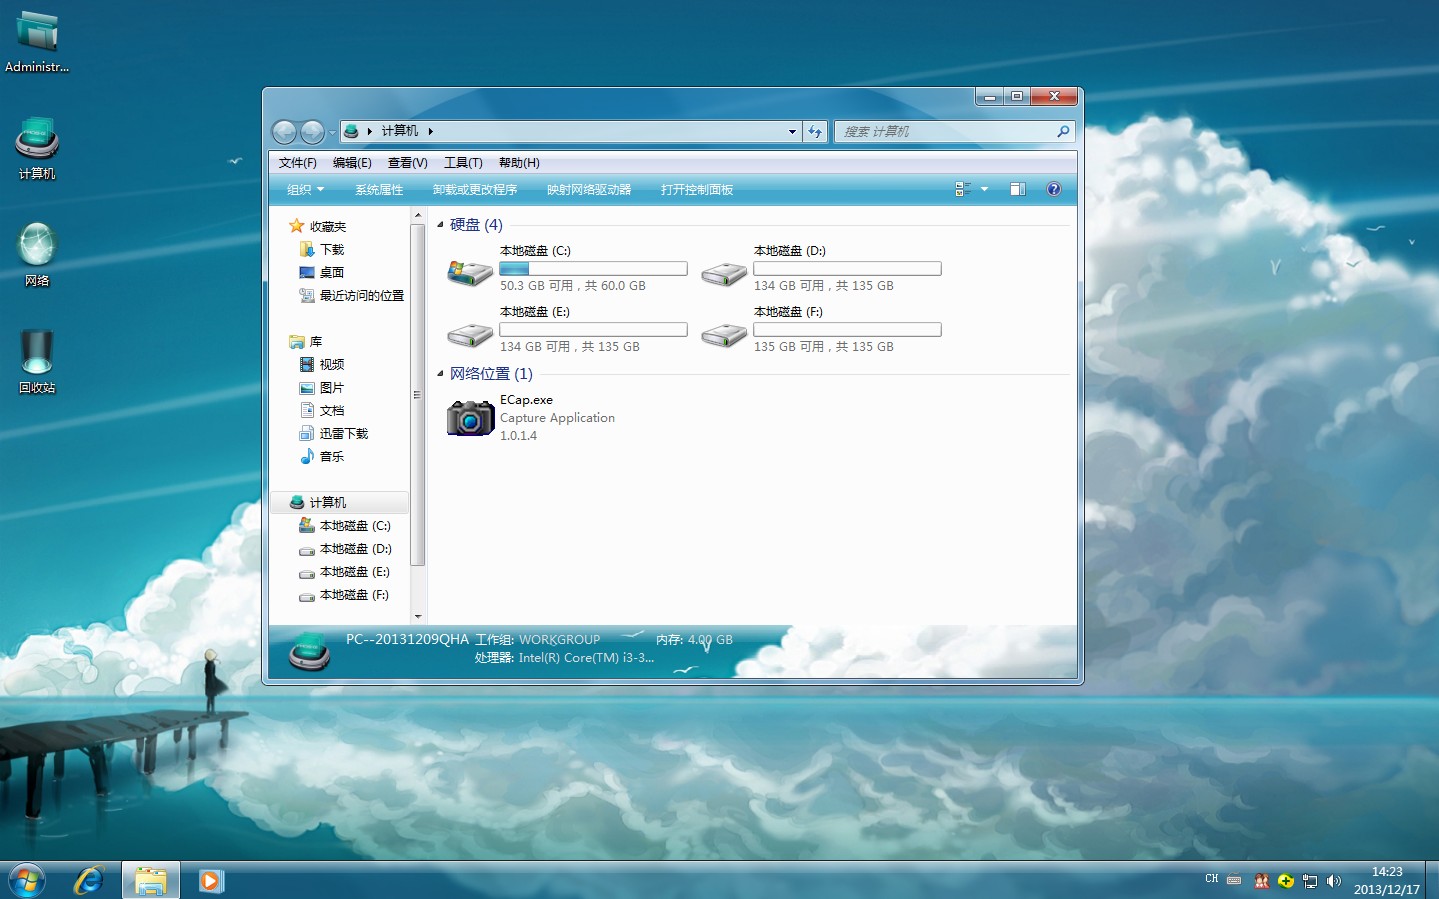Select 音乐 library in sidebar
Image resolution: width=1439 pixels, height=899 pixels.
(331, 457)
